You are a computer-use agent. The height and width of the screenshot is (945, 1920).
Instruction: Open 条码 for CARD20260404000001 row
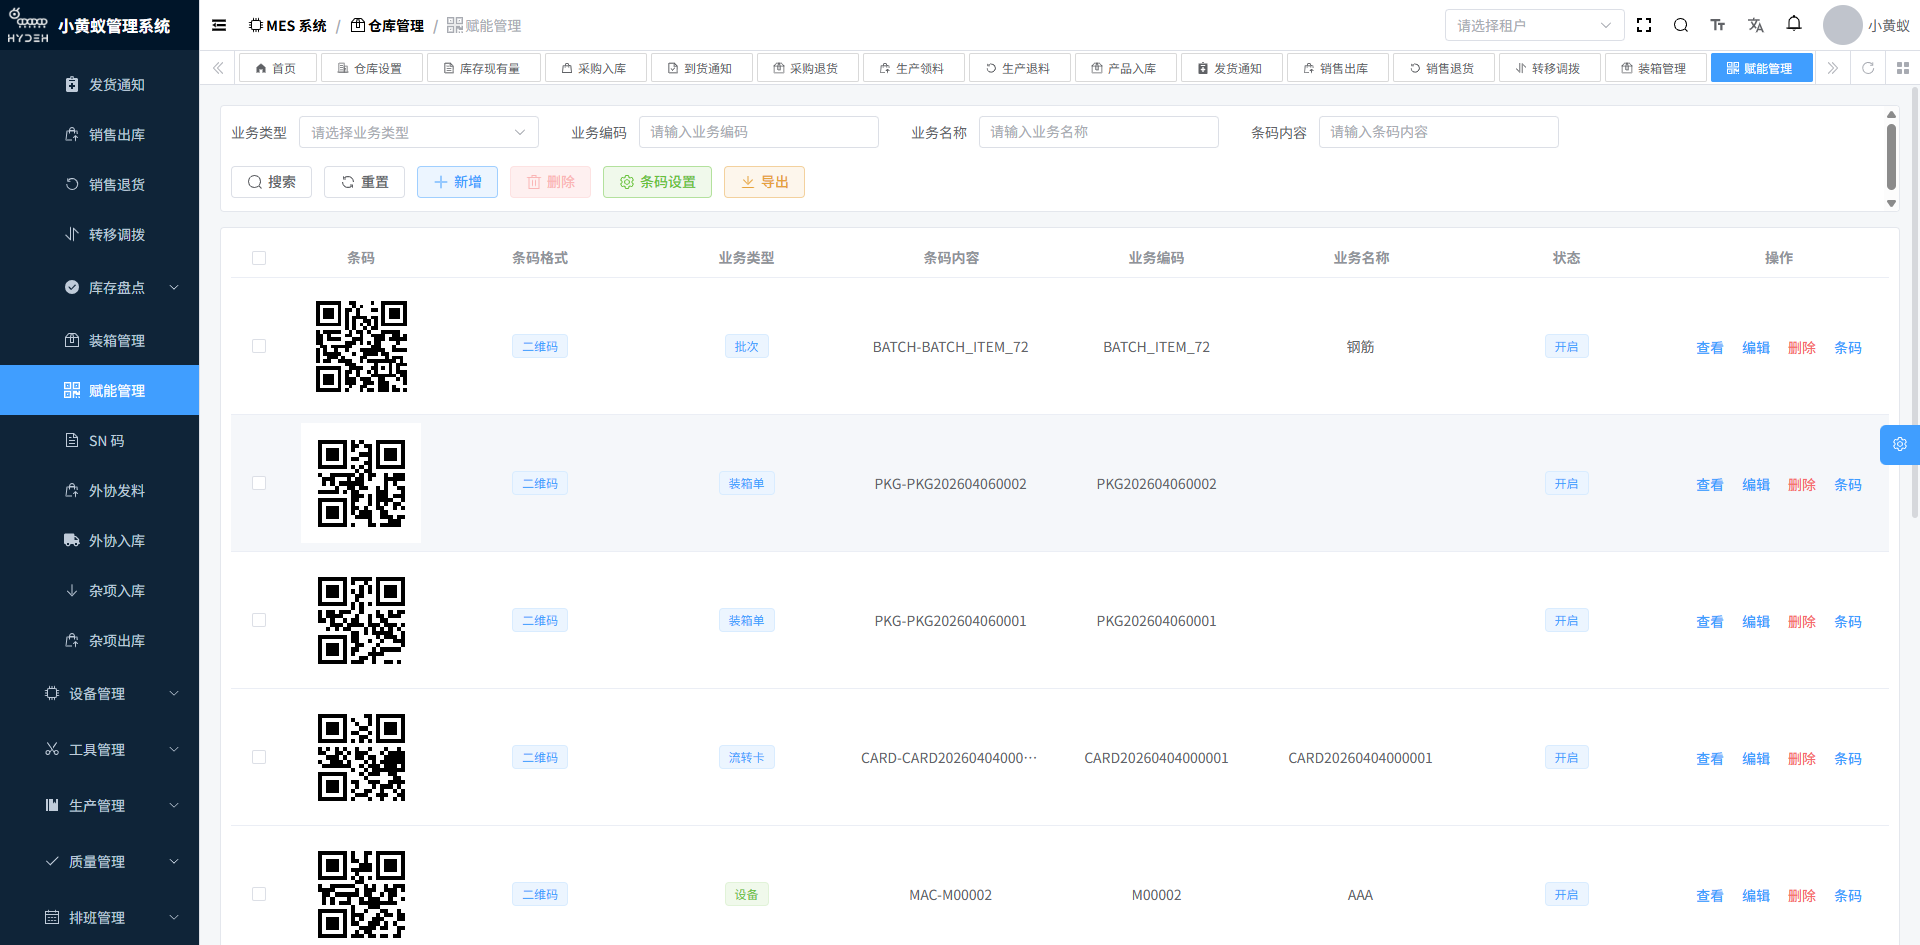(x=1847, y=758)
